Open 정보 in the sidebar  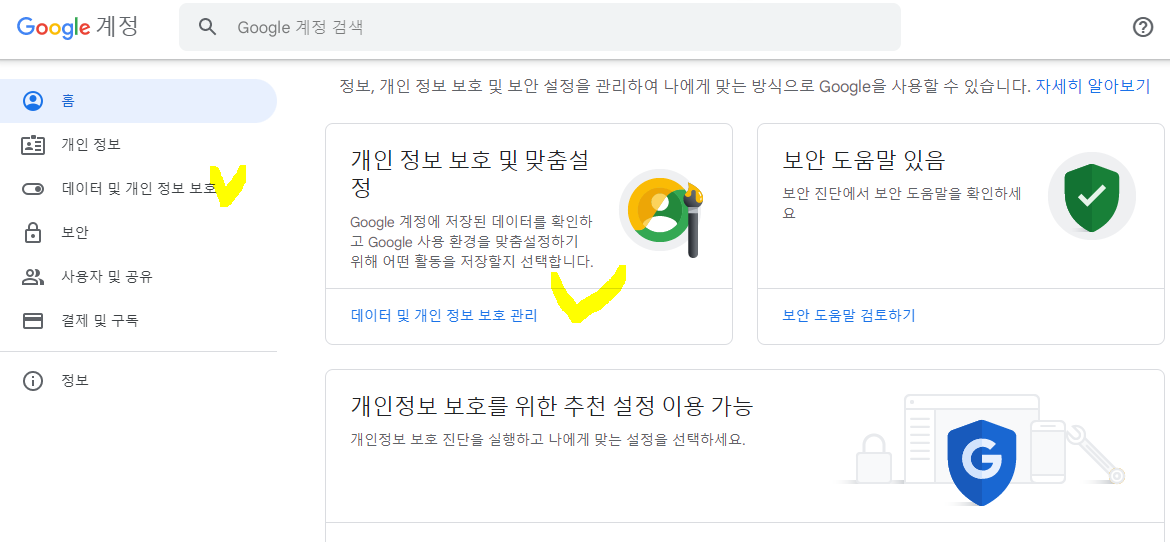(x=138, y=381)
